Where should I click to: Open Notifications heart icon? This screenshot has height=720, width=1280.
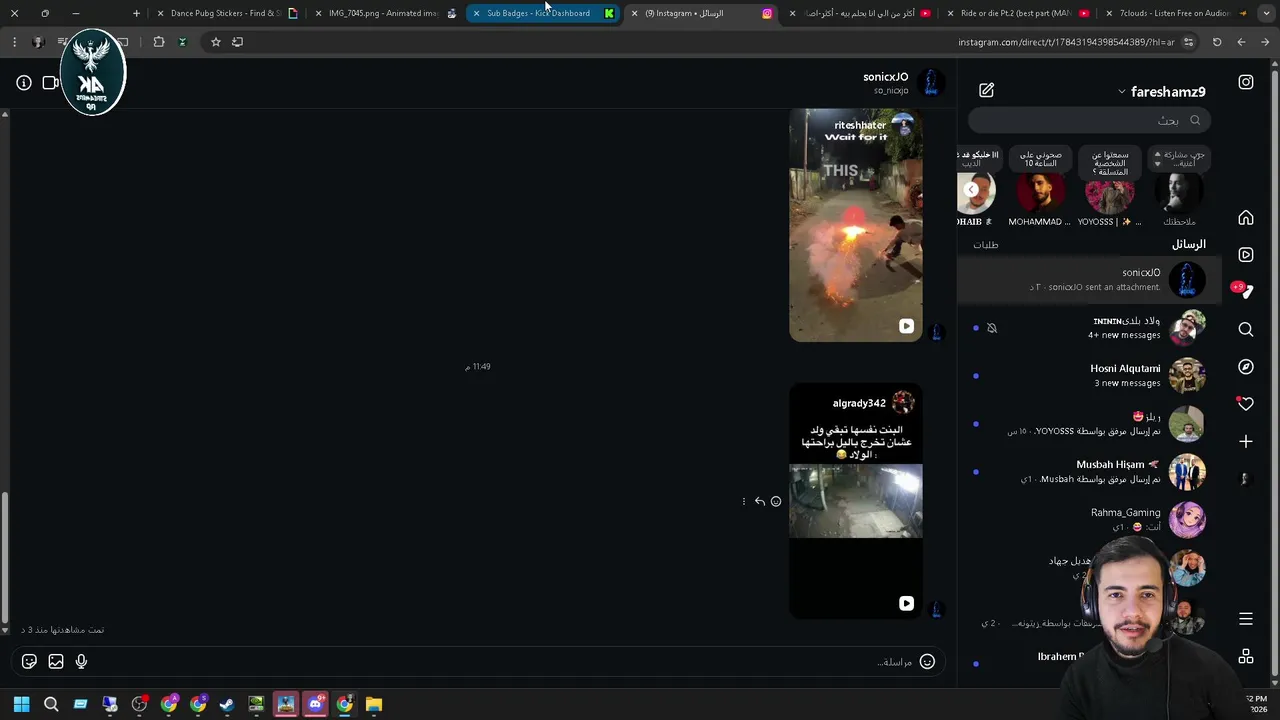pyautogui.click(x=1245, y=404)
